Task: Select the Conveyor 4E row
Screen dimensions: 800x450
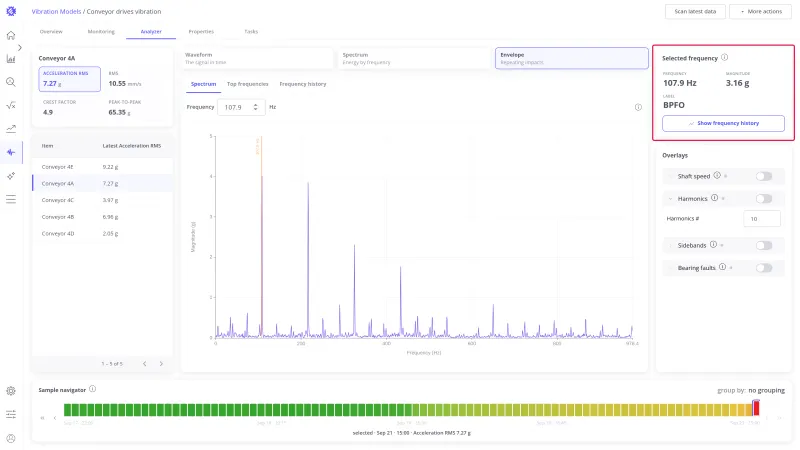Action: tap(102, 167)
